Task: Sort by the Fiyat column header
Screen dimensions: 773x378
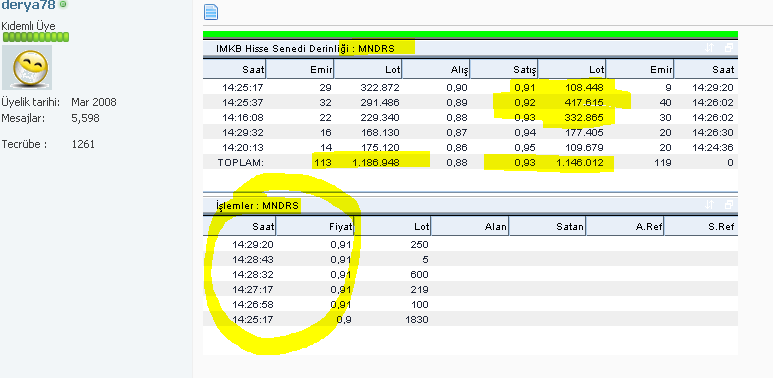Action: [315, 227]
